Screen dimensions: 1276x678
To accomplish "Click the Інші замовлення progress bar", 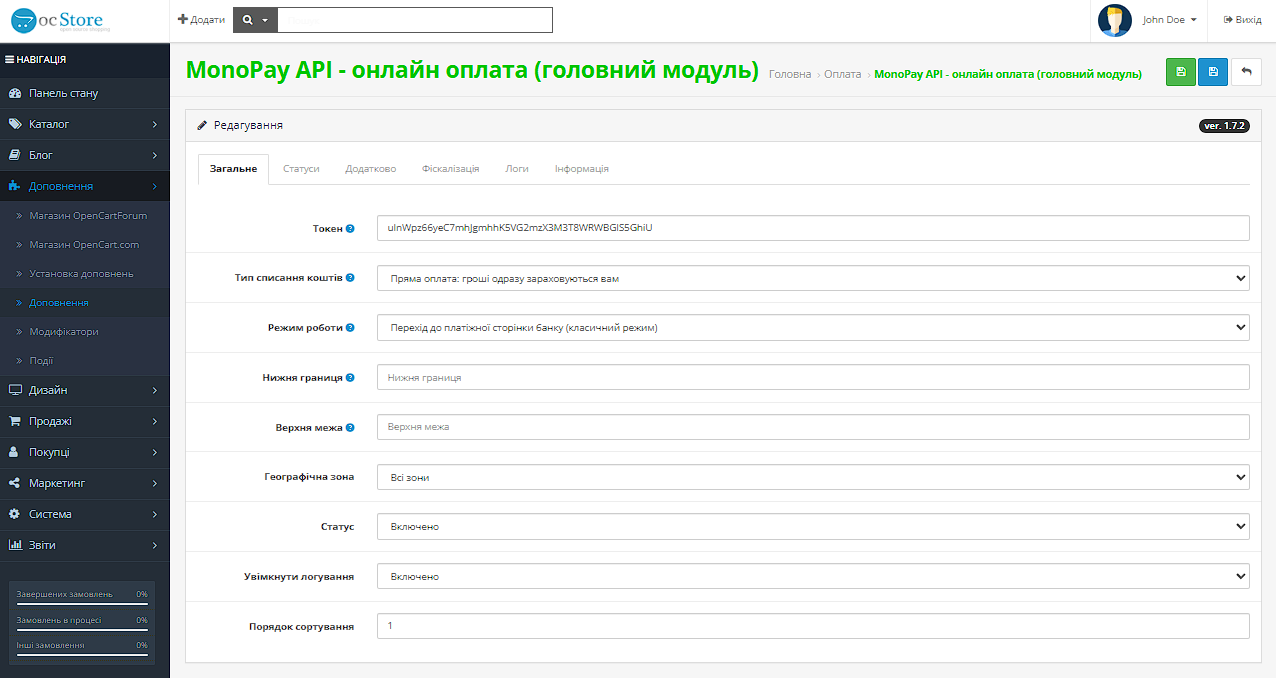I will 82,655.
